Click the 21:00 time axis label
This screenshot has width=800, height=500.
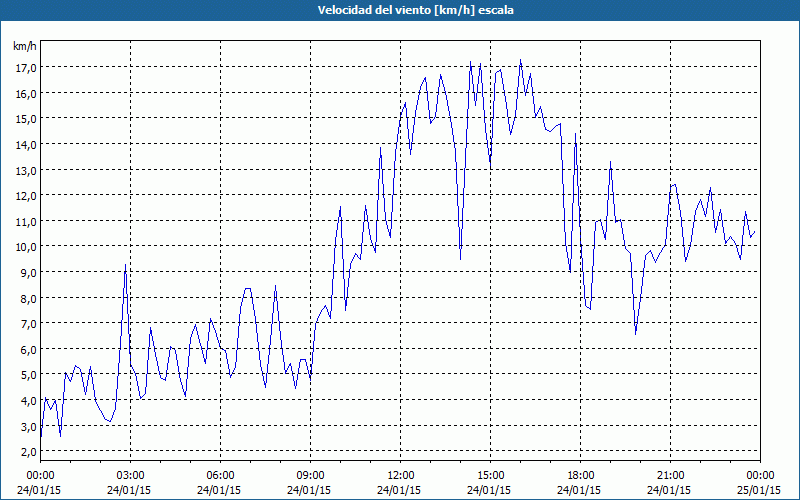click(670, 476)
